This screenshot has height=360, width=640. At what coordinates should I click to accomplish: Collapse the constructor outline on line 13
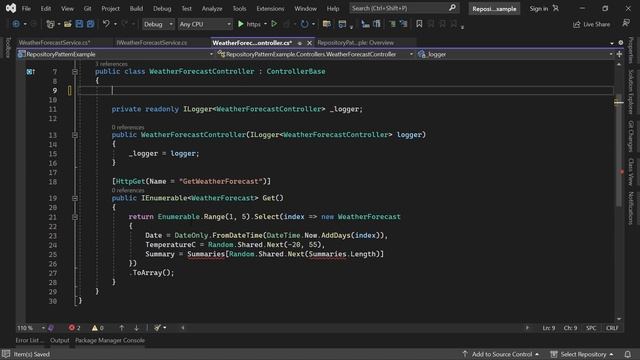click(x=75, y=135)
